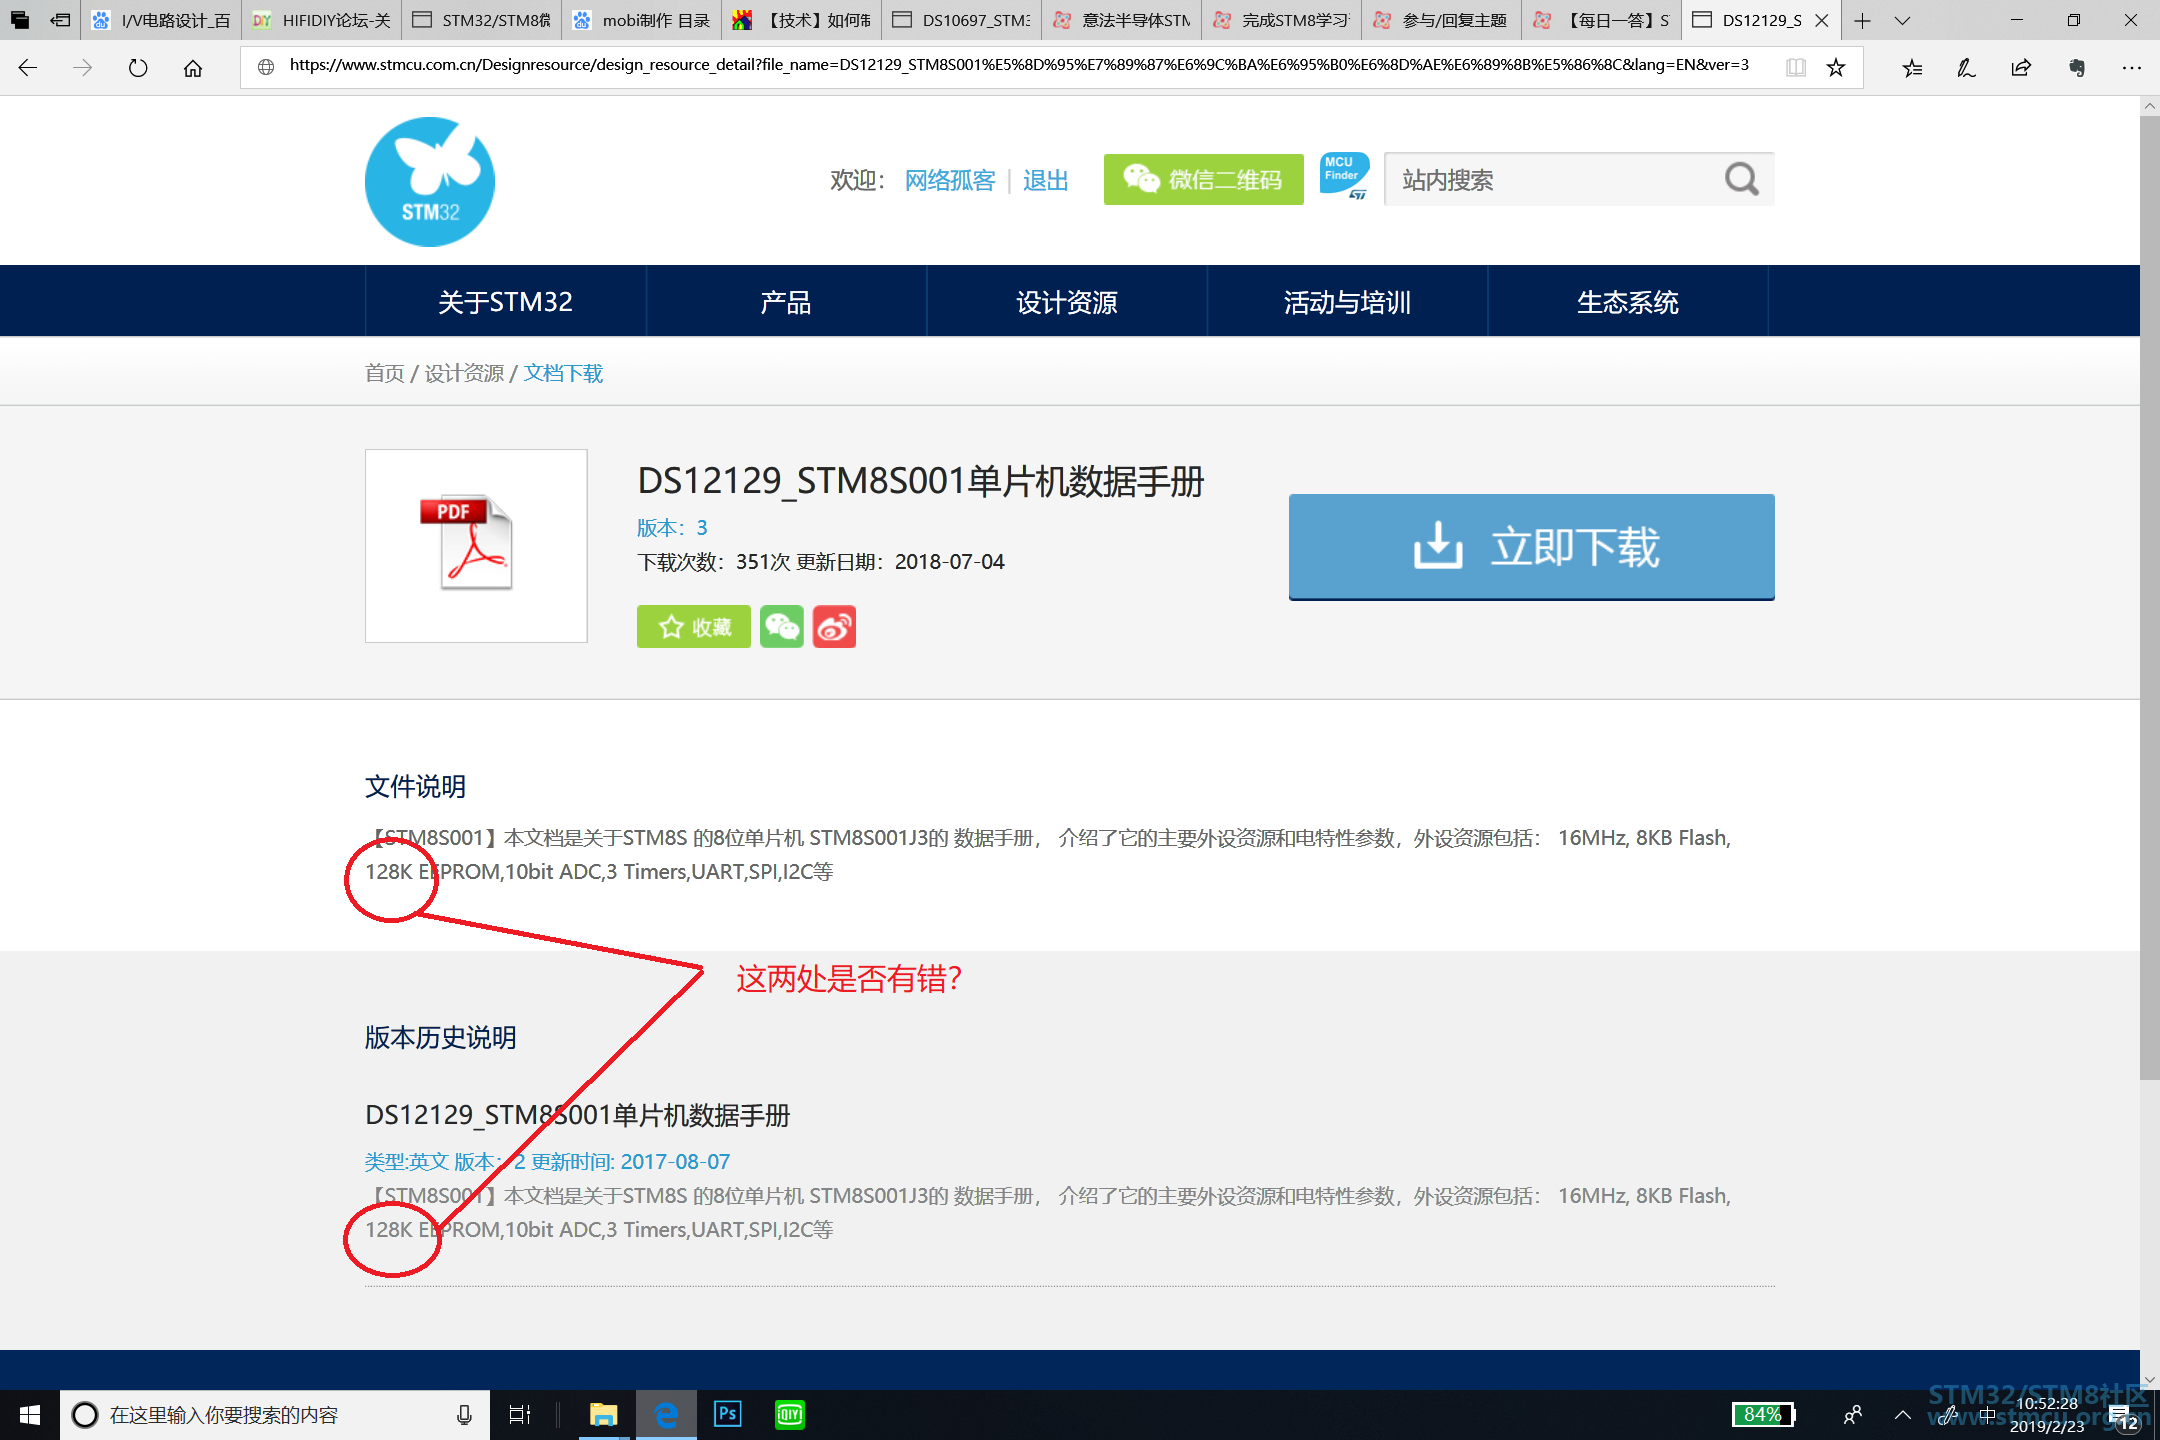Viewport: 2160px width, 1440px height.
Task: Click the 84% battery indicator
Action: [1764, 1414]
